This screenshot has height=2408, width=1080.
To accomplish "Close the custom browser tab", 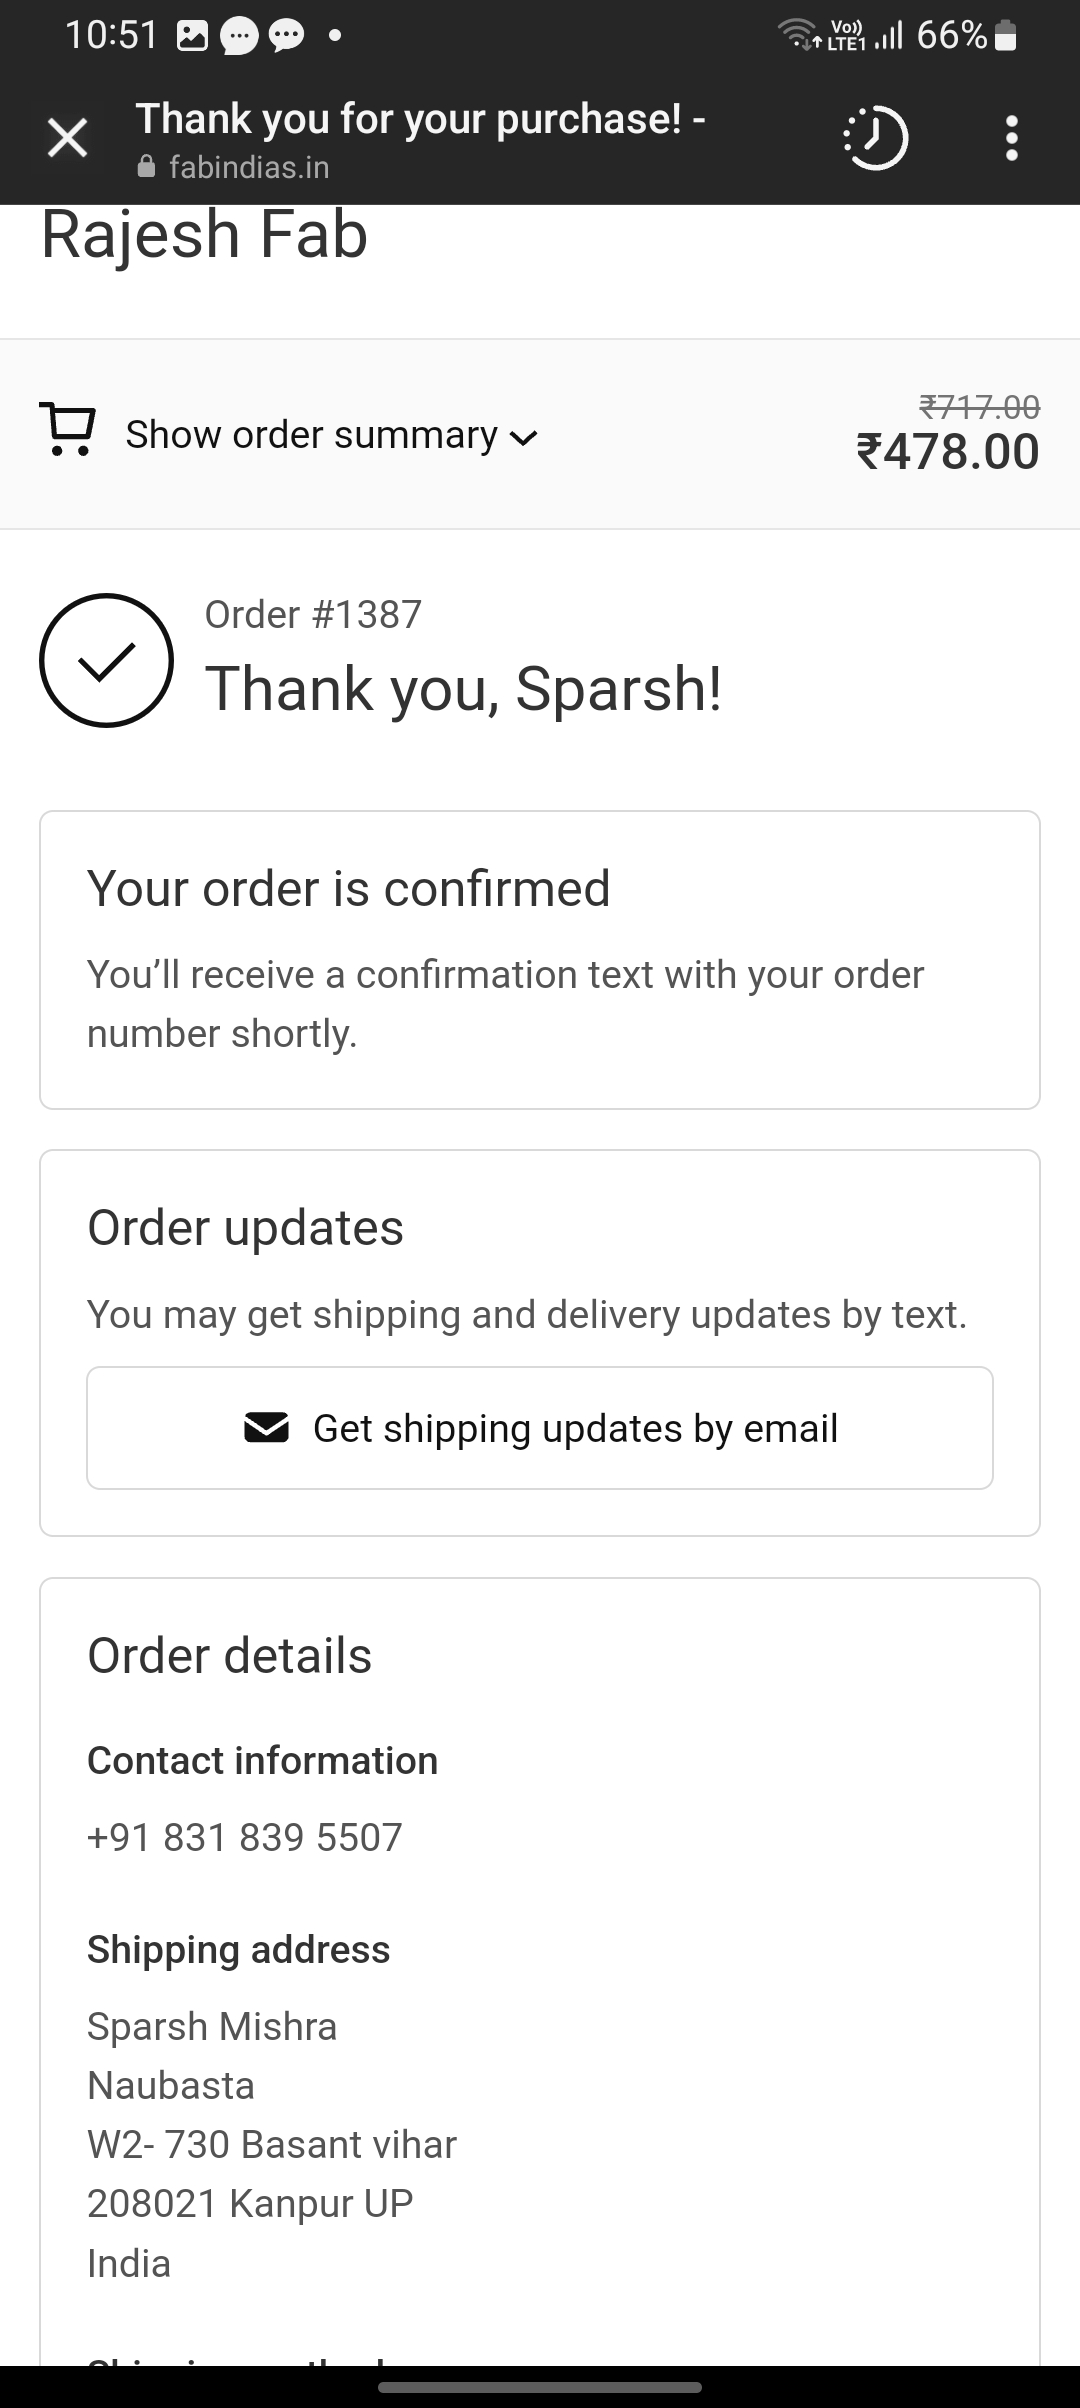I will [68, 138].
